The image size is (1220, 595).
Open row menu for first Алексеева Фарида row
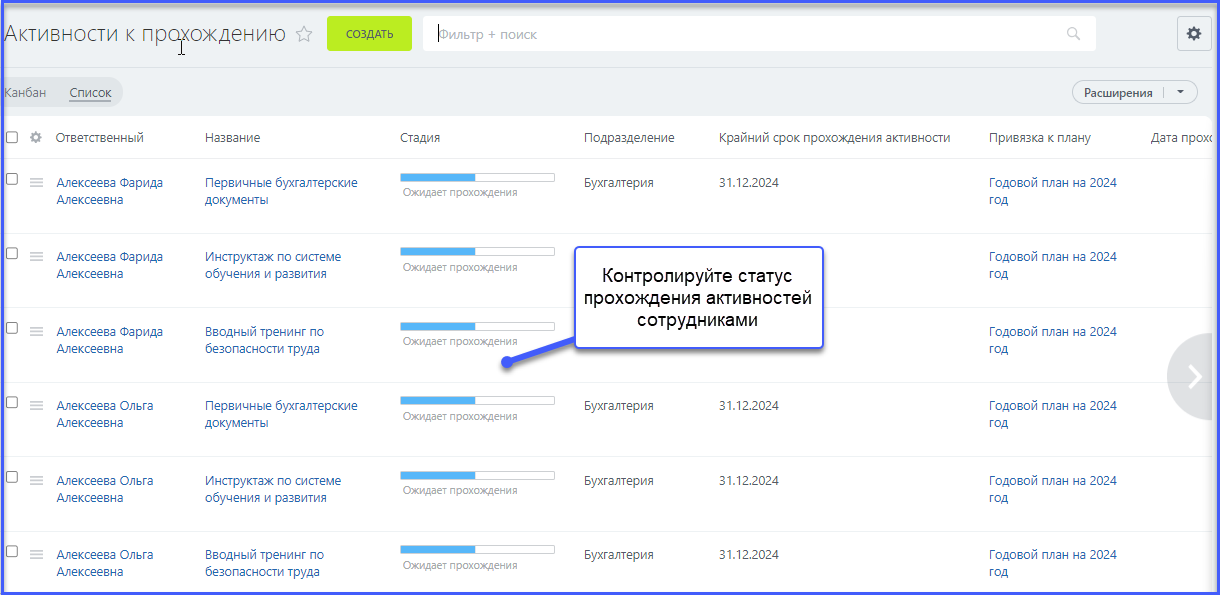point(36,183)
